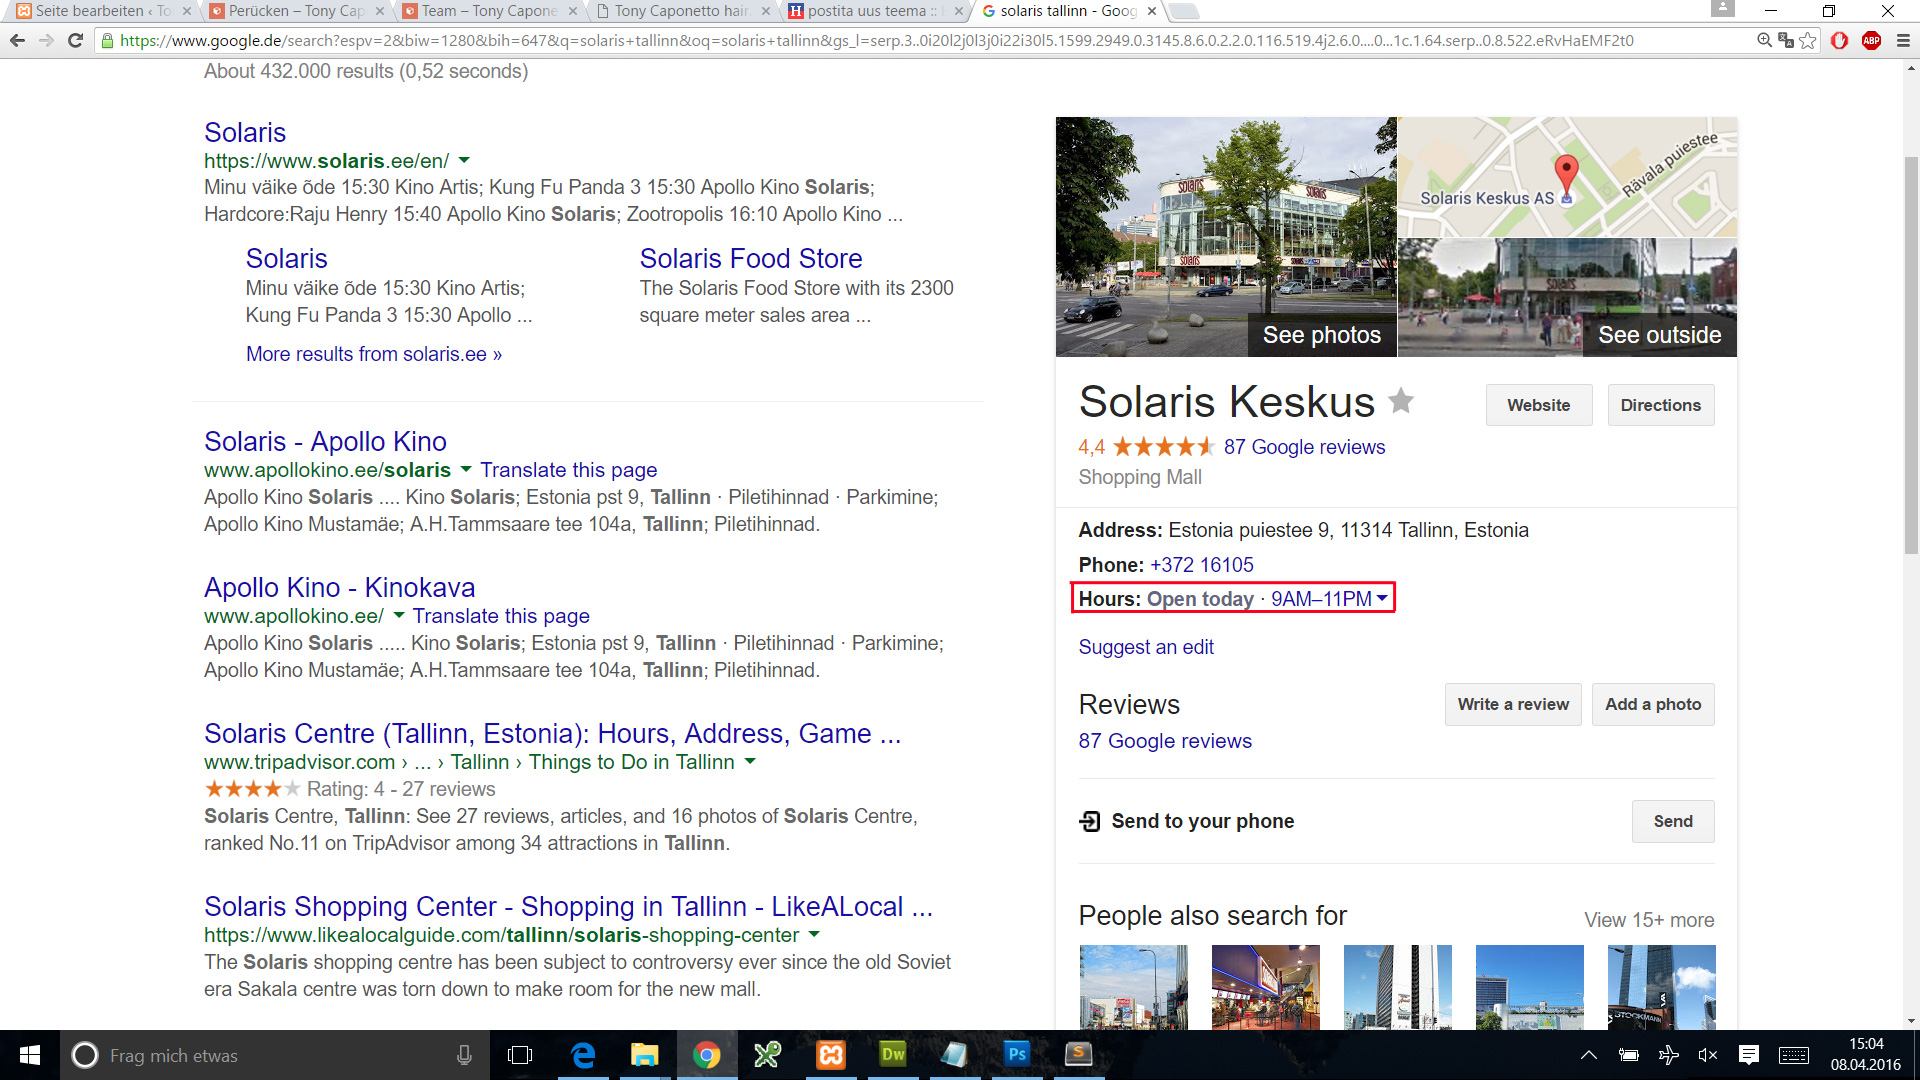Click 'View 15+ more' link
The height and width of the screenshot is (1080, 1920).
click(1649, 920)
